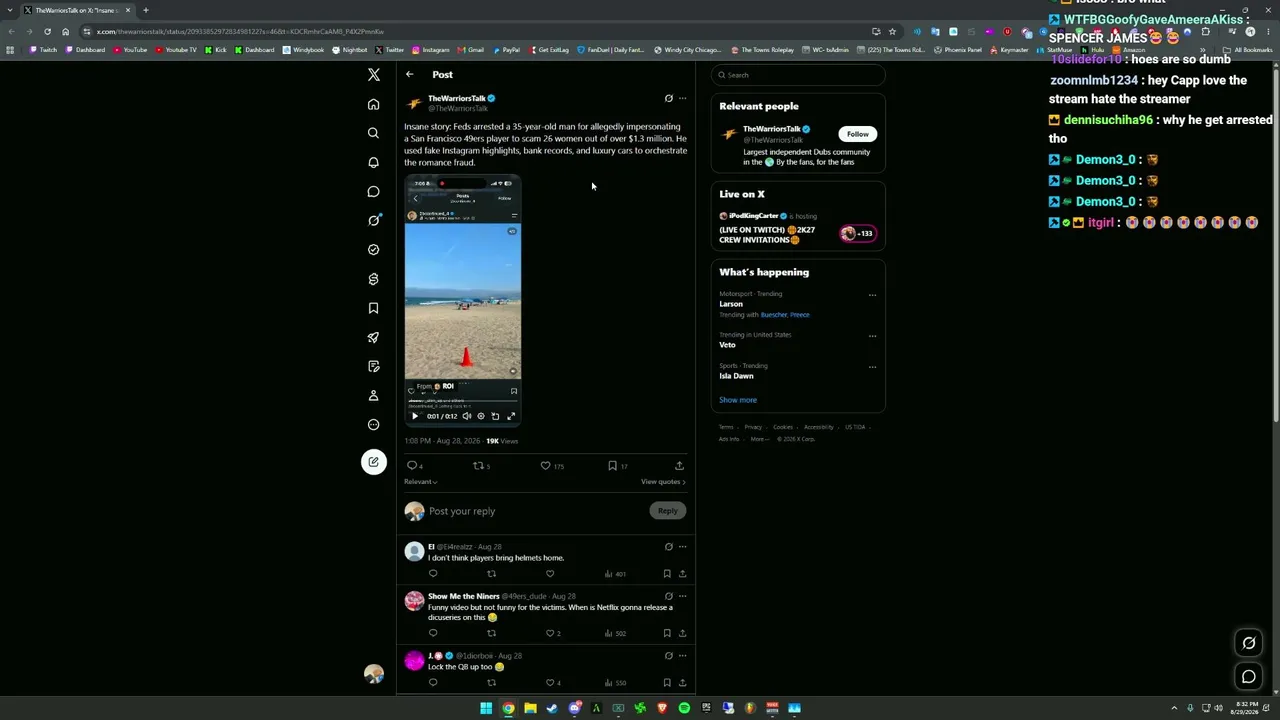Open more options for Larson trend

(872, 295)
